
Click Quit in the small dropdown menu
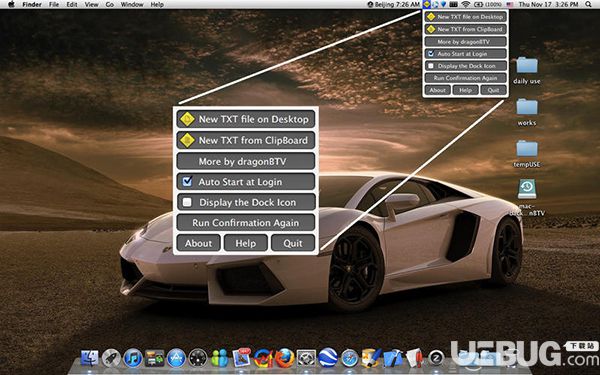point(494,90)
